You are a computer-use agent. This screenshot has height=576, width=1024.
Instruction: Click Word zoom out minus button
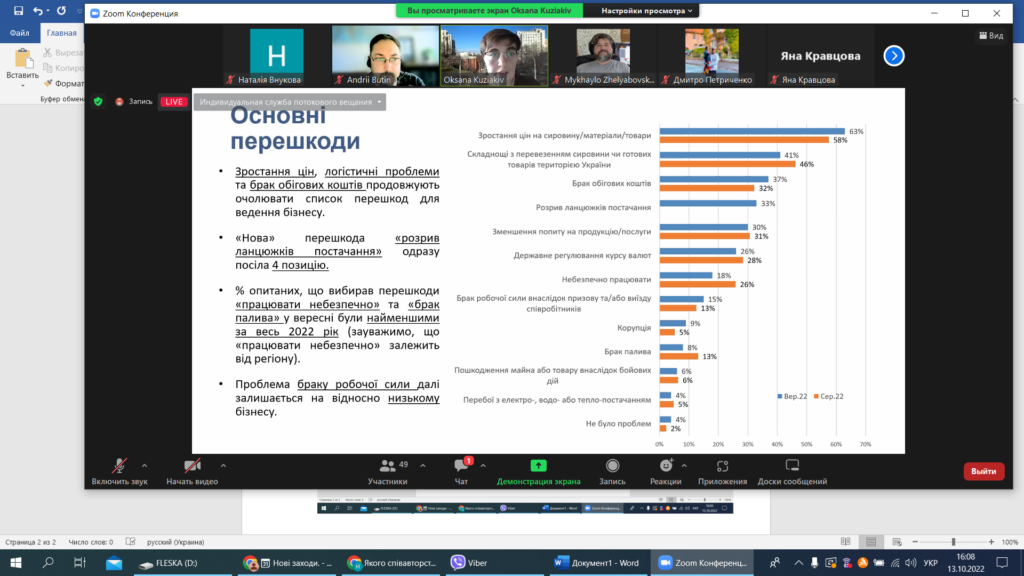click(x=915, y=542)
